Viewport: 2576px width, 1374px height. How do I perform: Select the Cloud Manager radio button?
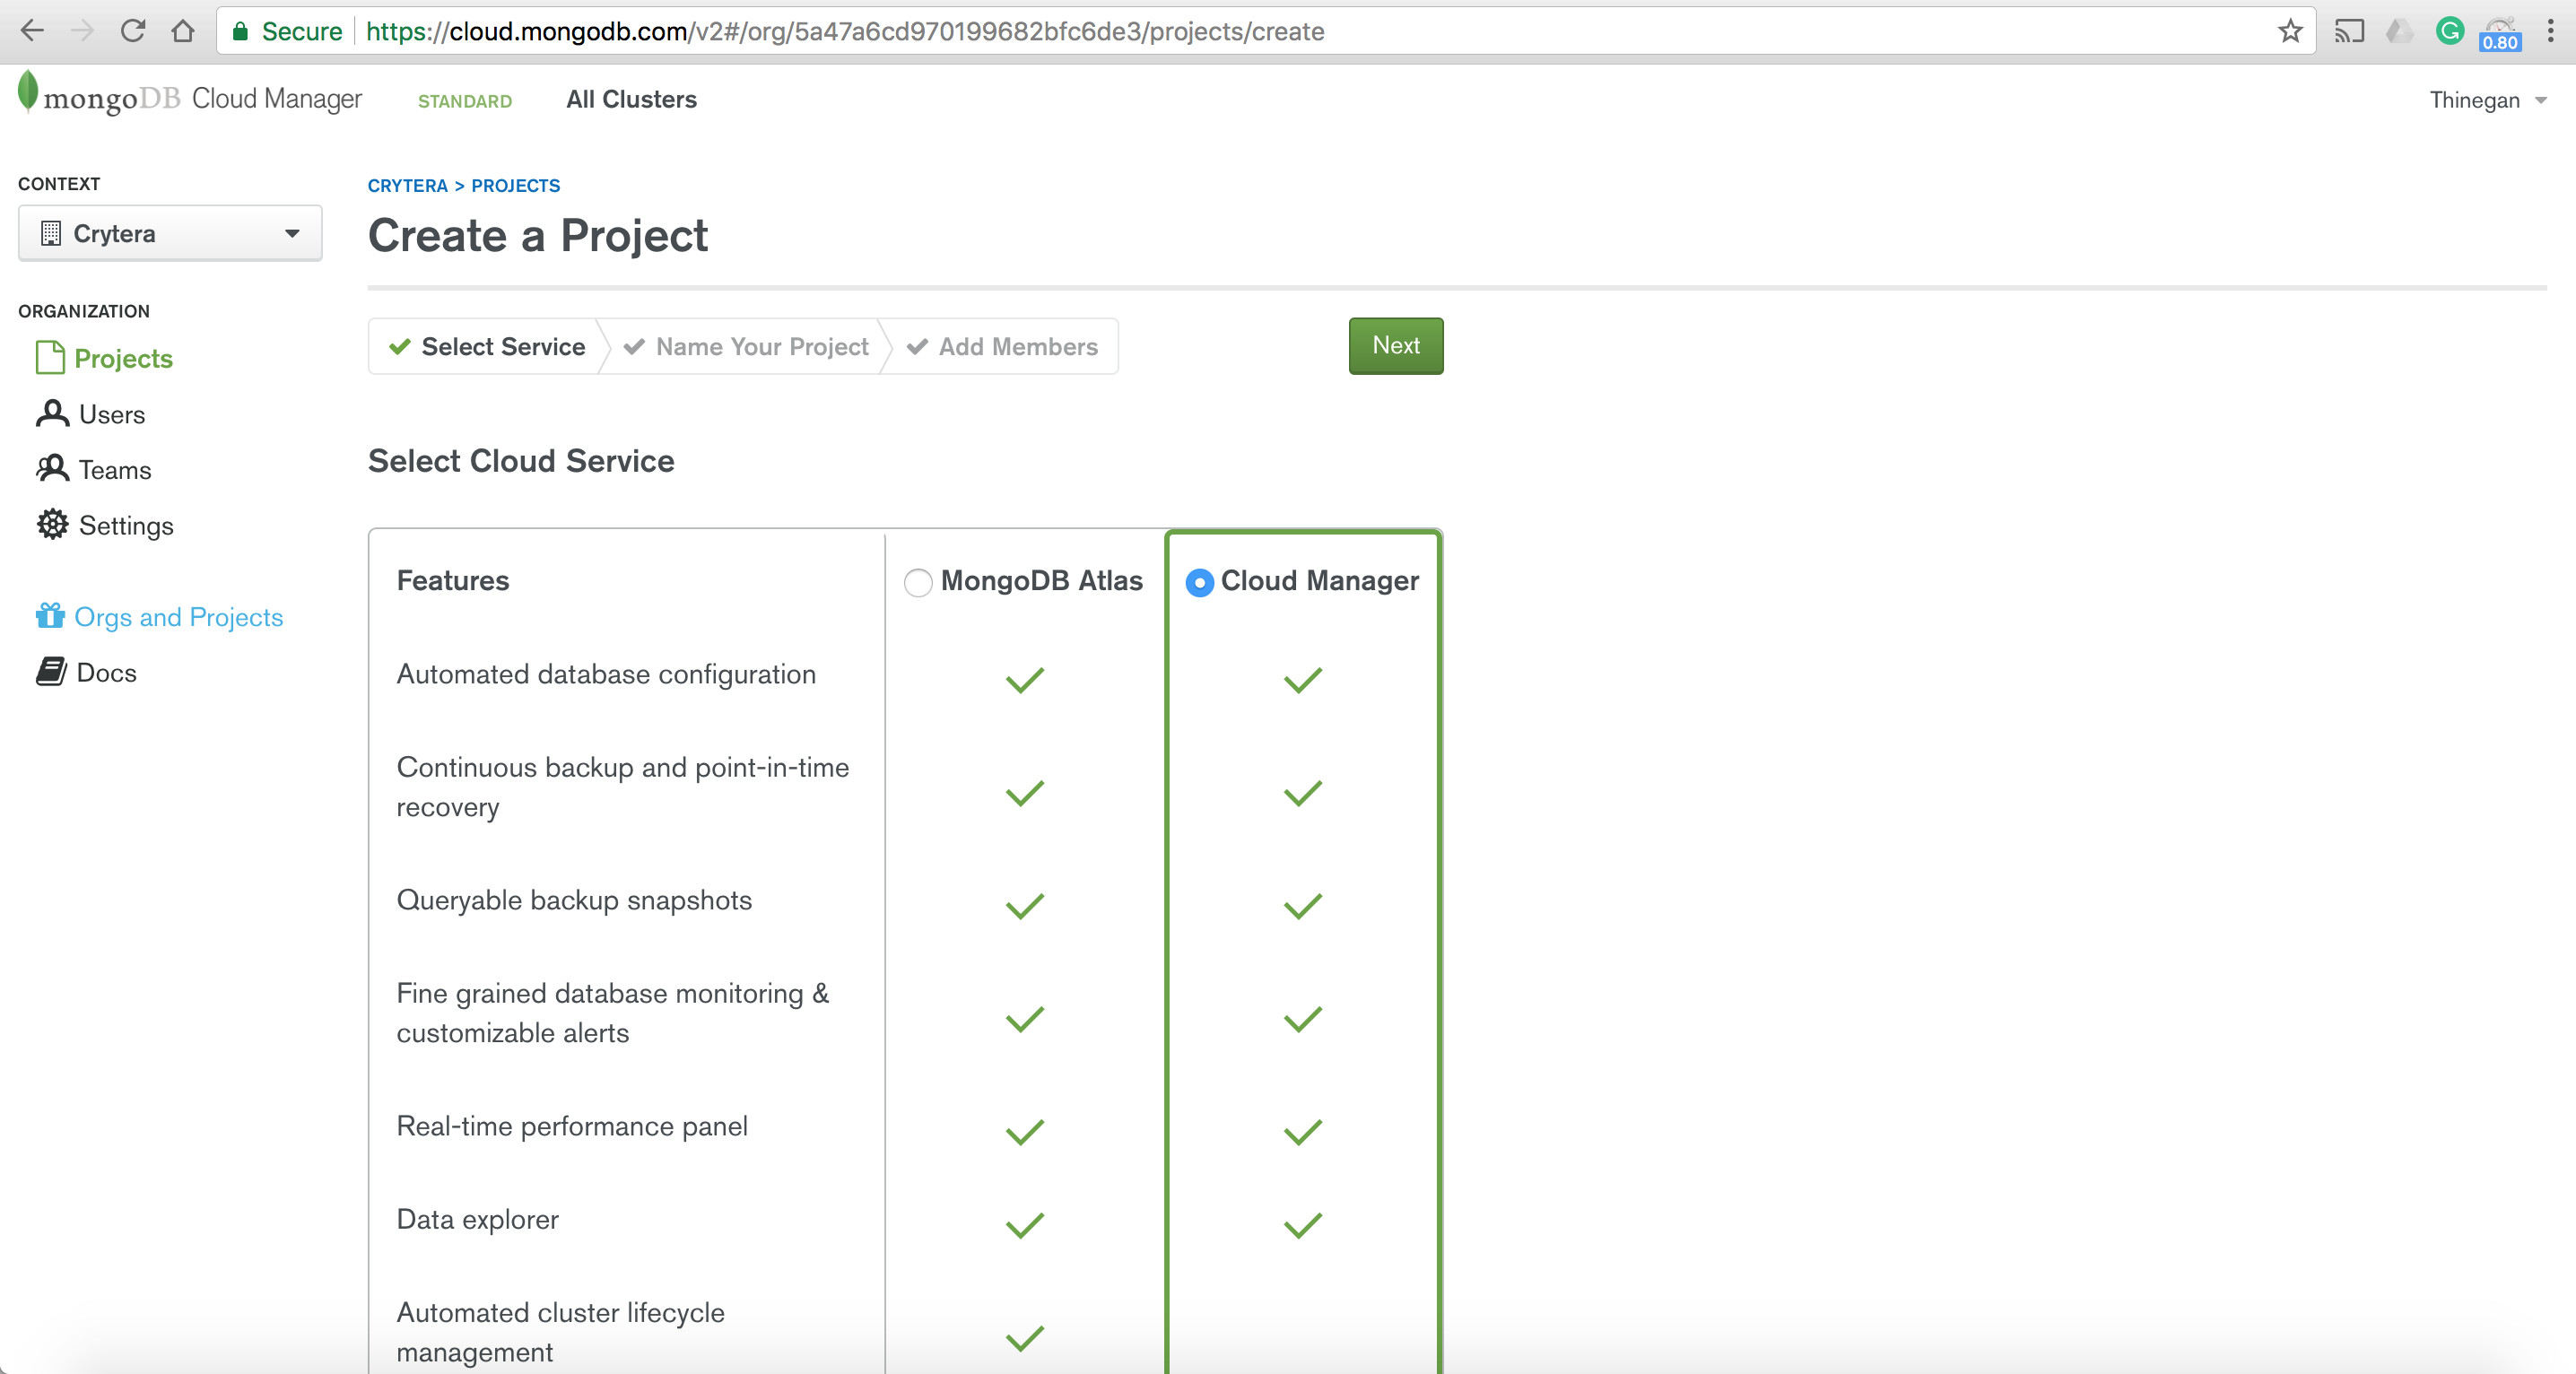[x=1199, y=582]
